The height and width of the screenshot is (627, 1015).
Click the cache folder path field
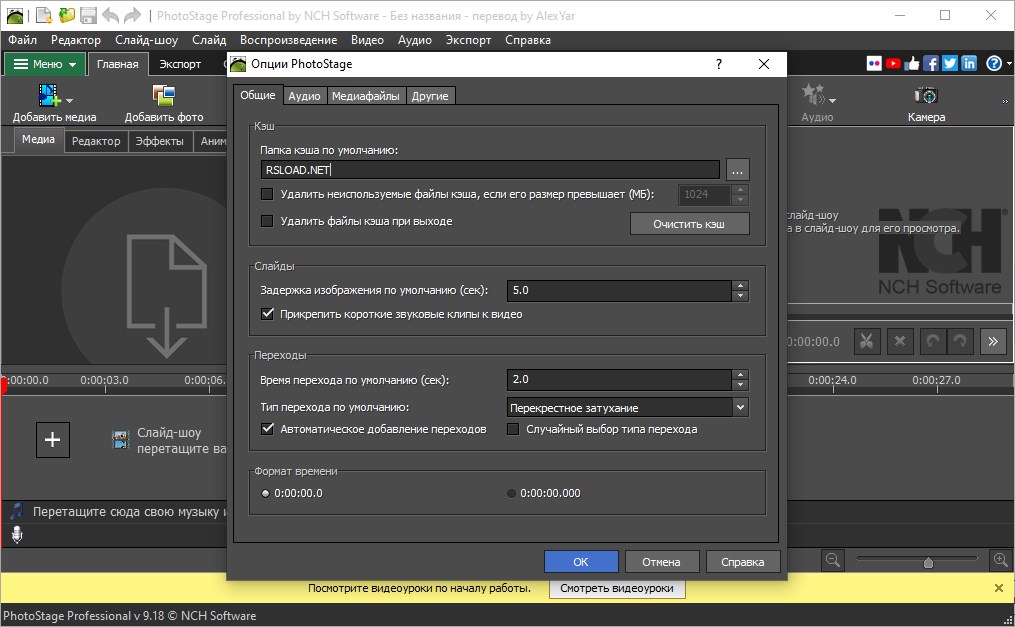(490, 170)
